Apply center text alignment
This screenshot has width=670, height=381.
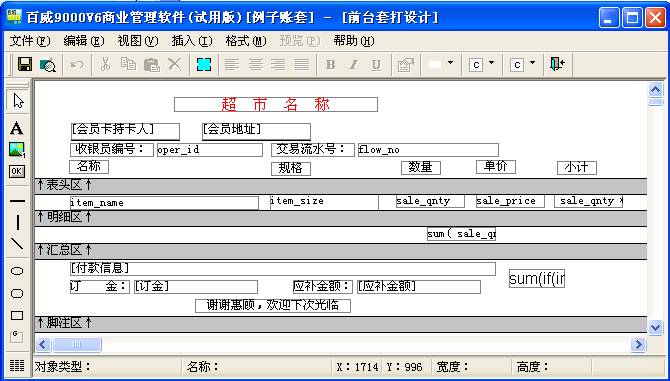coord(256,64)
